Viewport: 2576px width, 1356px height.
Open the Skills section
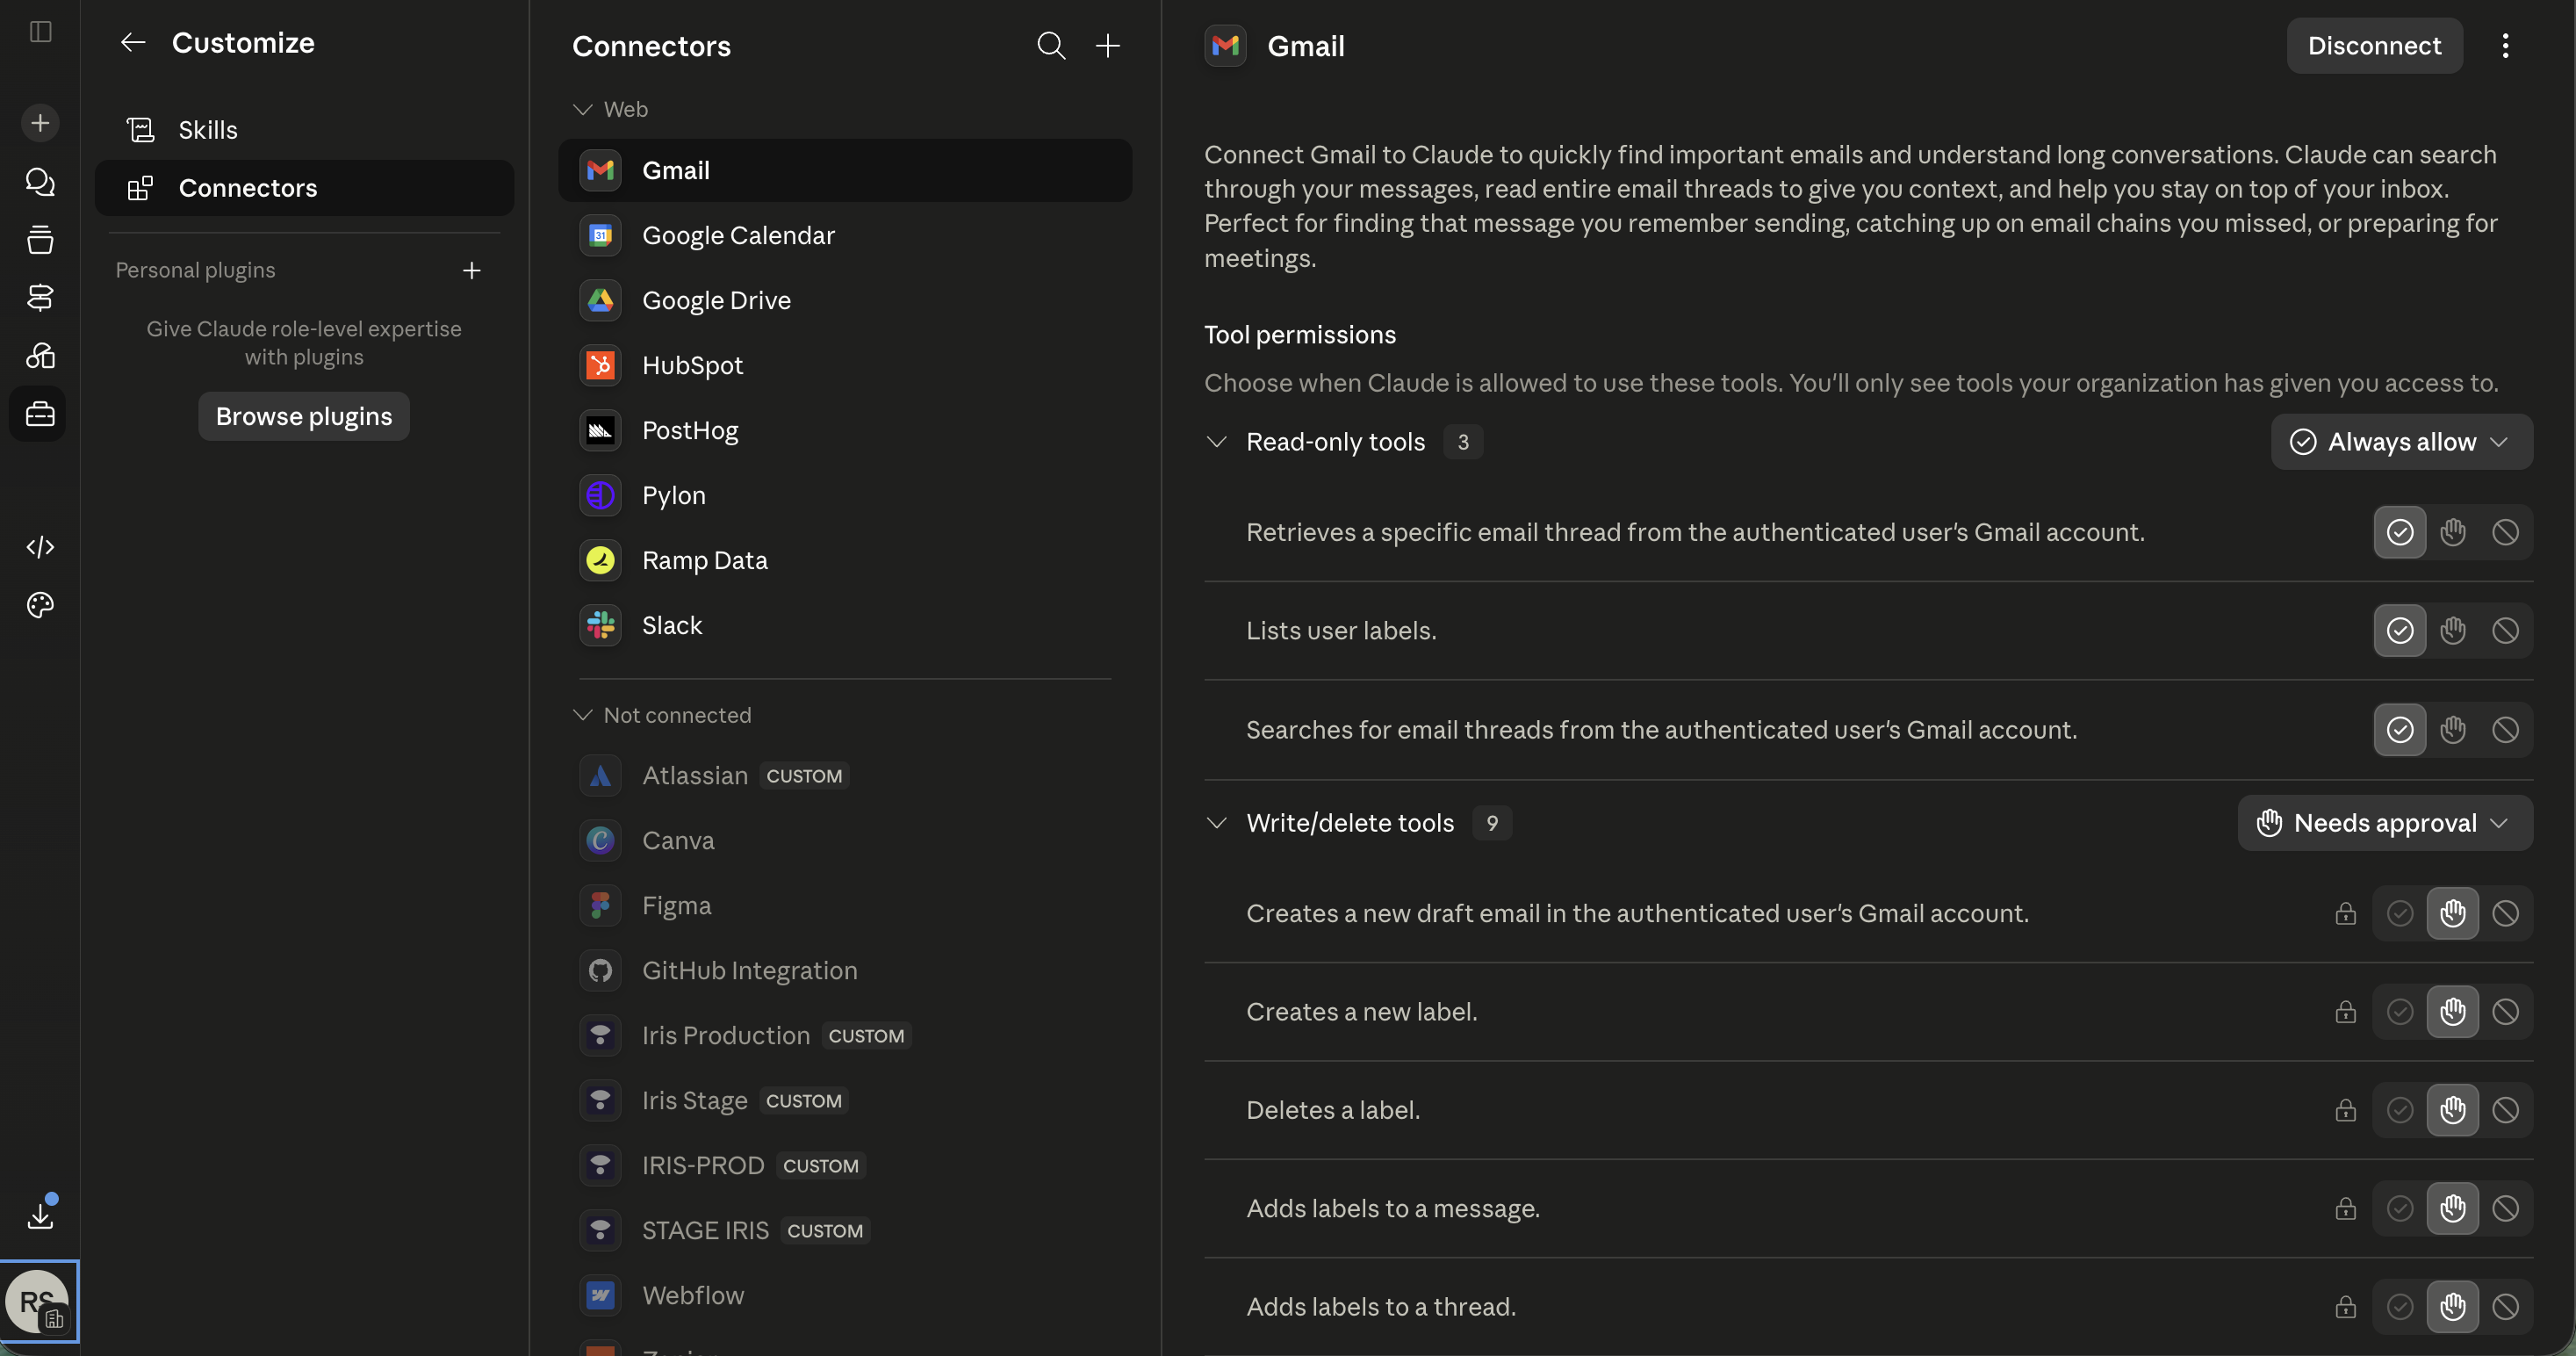[x=304, y=130]
